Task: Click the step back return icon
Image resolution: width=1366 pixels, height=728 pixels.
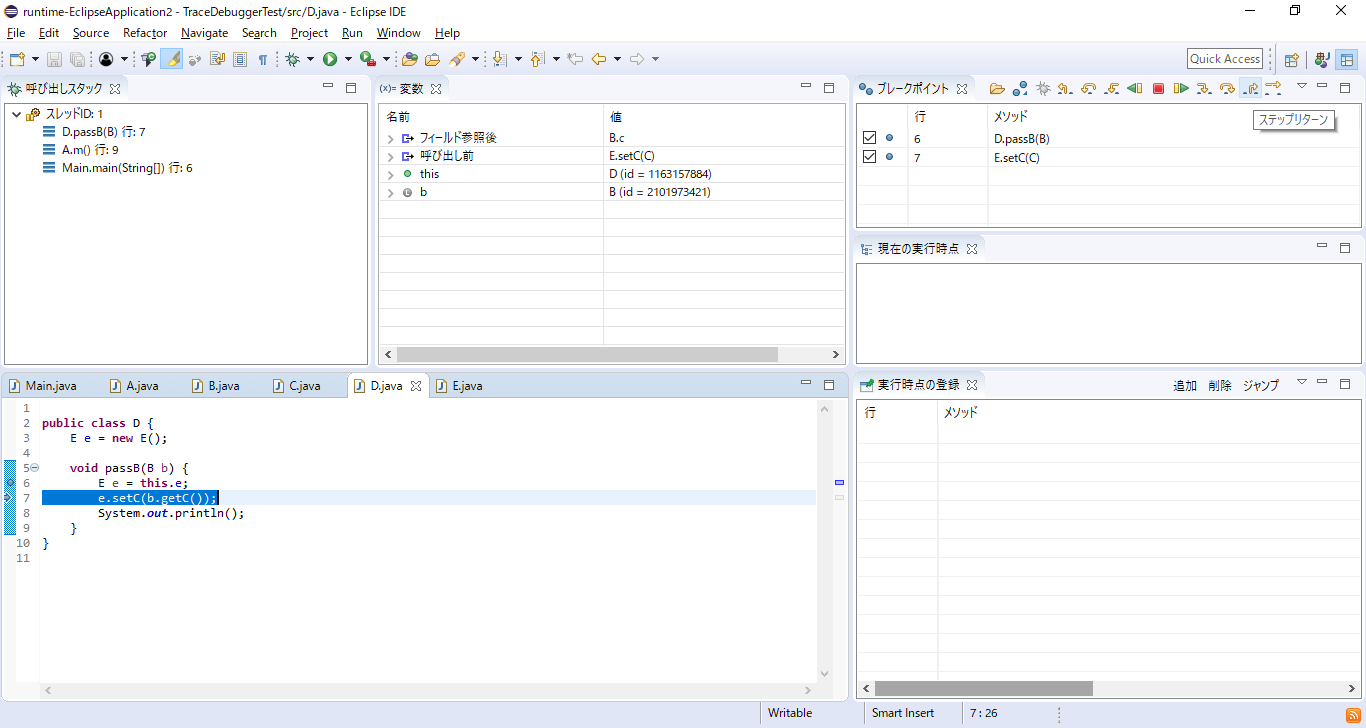Action: (x=1065, y=88)
